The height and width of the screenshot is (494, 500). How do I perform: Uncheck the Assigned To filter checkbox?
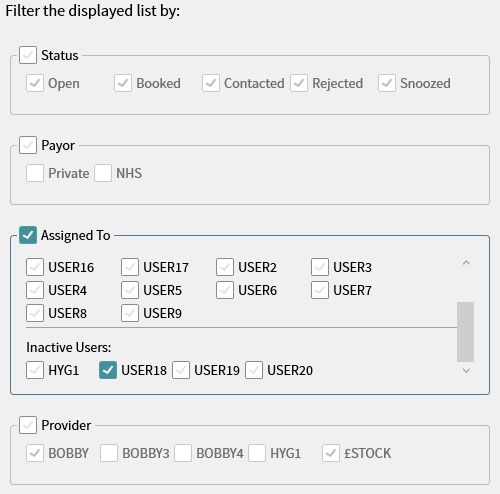pos(28,235)
